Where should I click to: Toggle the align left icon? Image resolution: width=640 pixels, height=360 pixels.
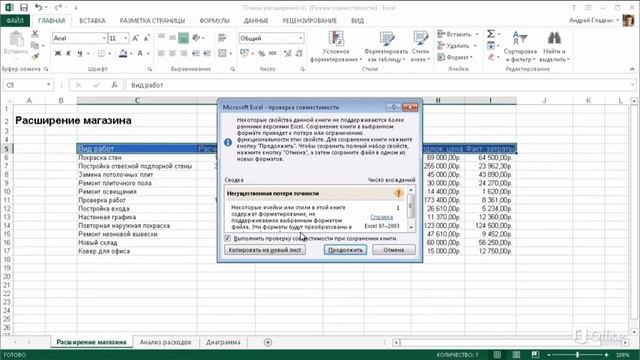[161, 53]
